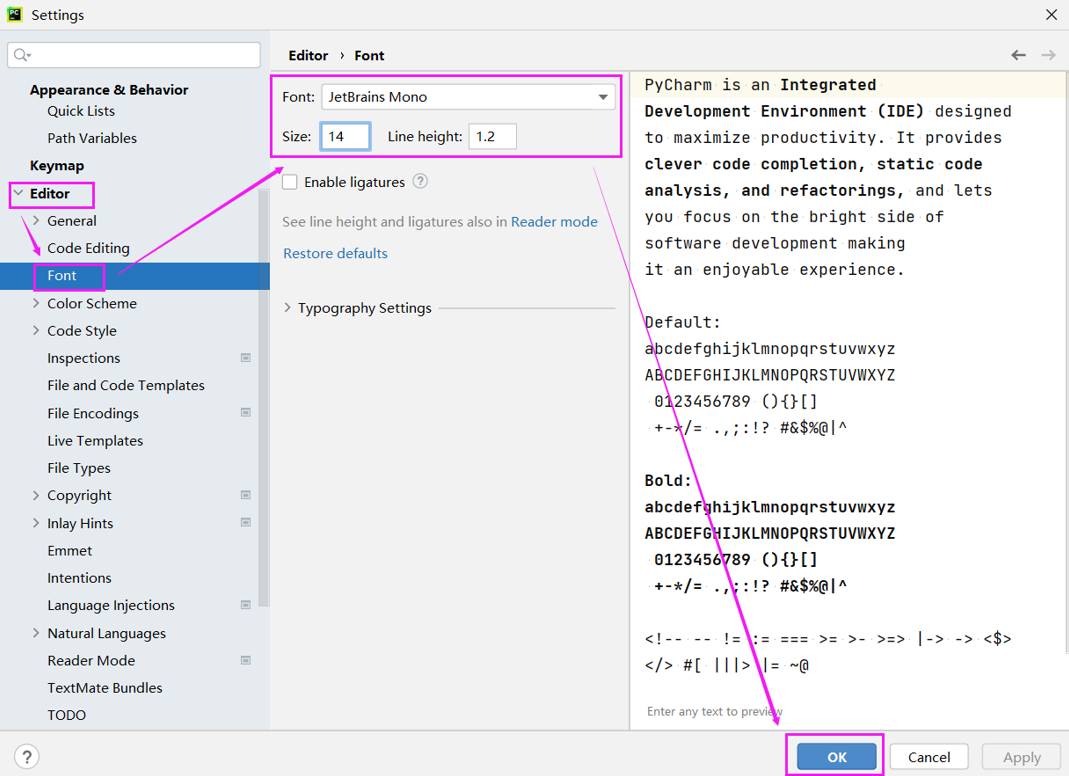The image size is (1069, 776).
Task: Click Restore defaults link
Action: pyautogui.click(x=335, y=253)
